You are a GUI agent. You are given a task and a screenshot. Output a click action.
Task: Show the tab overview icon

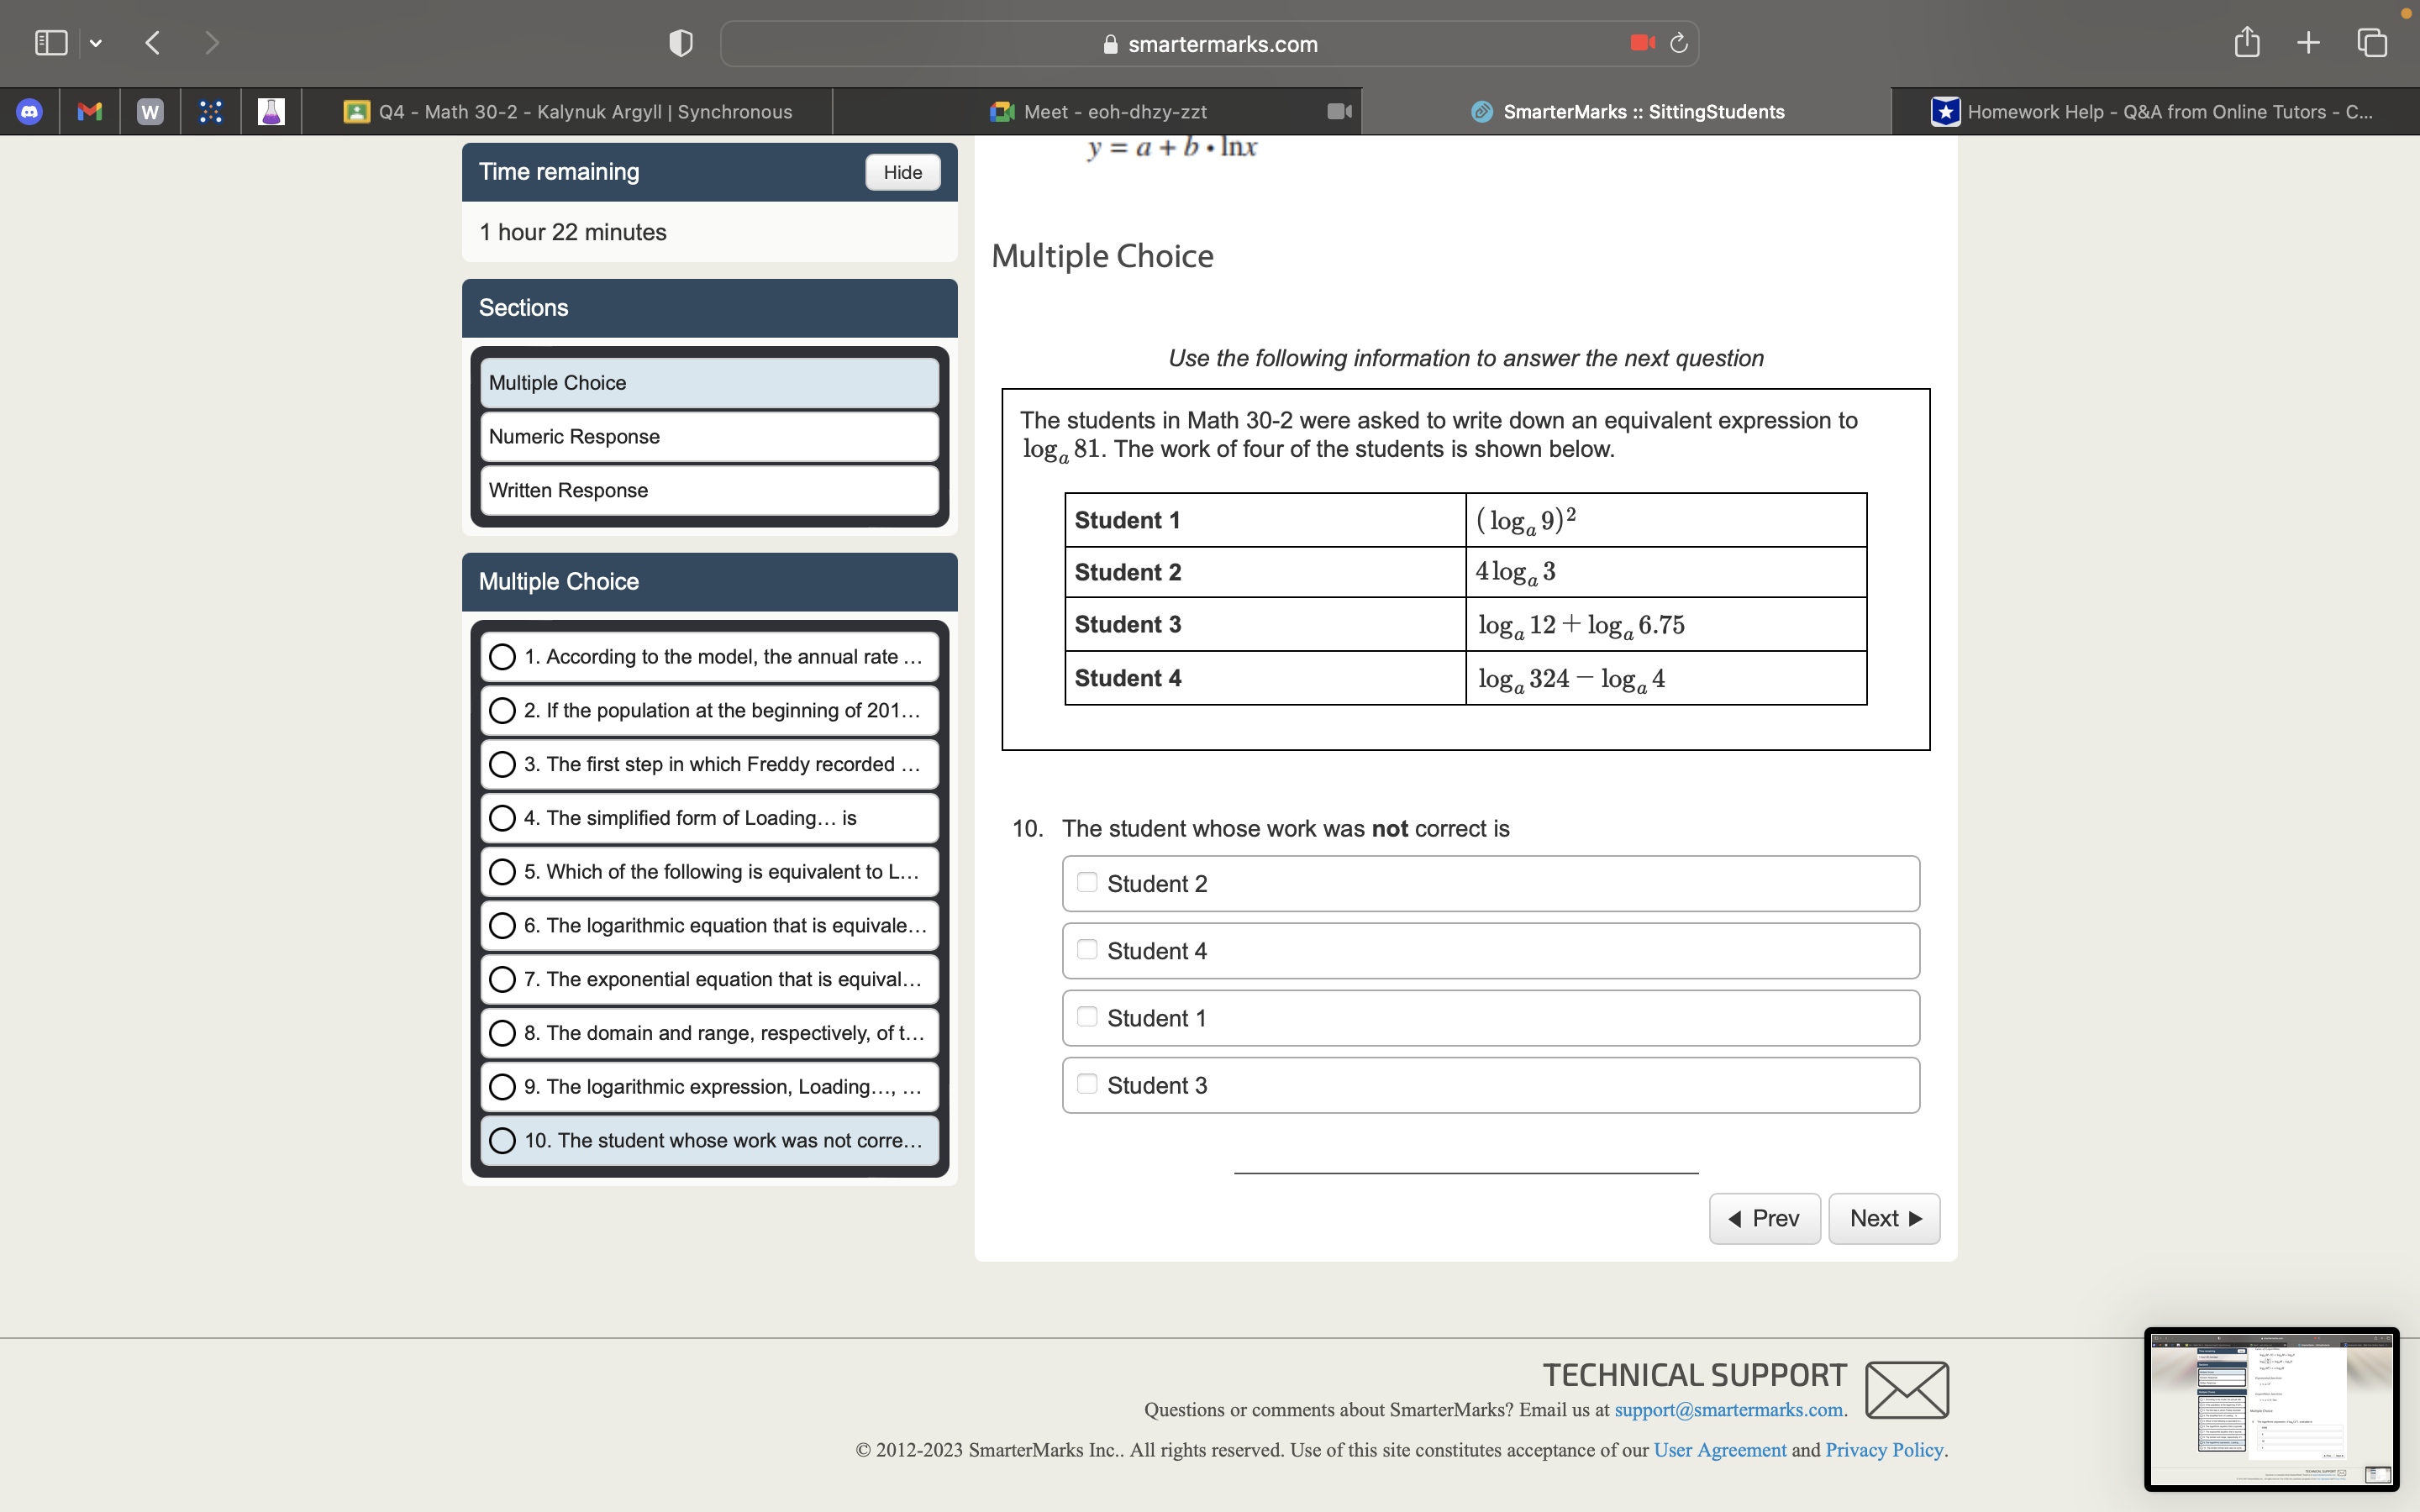coord(2372,43)
